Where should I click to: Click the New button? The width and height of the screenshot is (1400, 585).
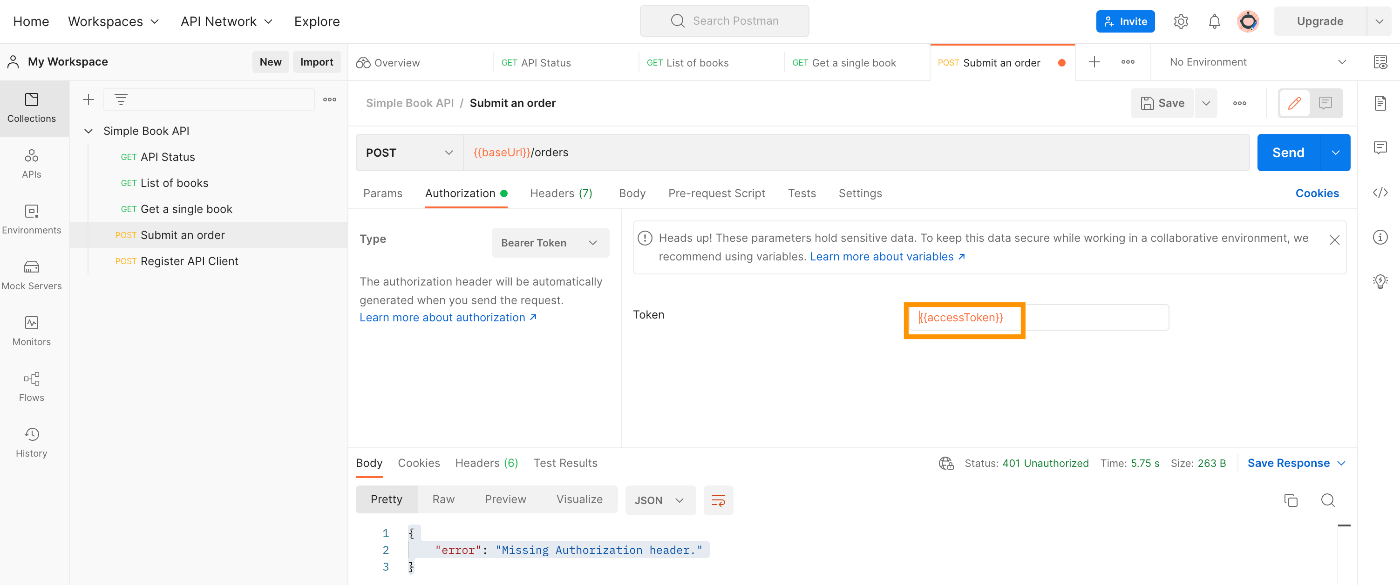coord(271,62)
